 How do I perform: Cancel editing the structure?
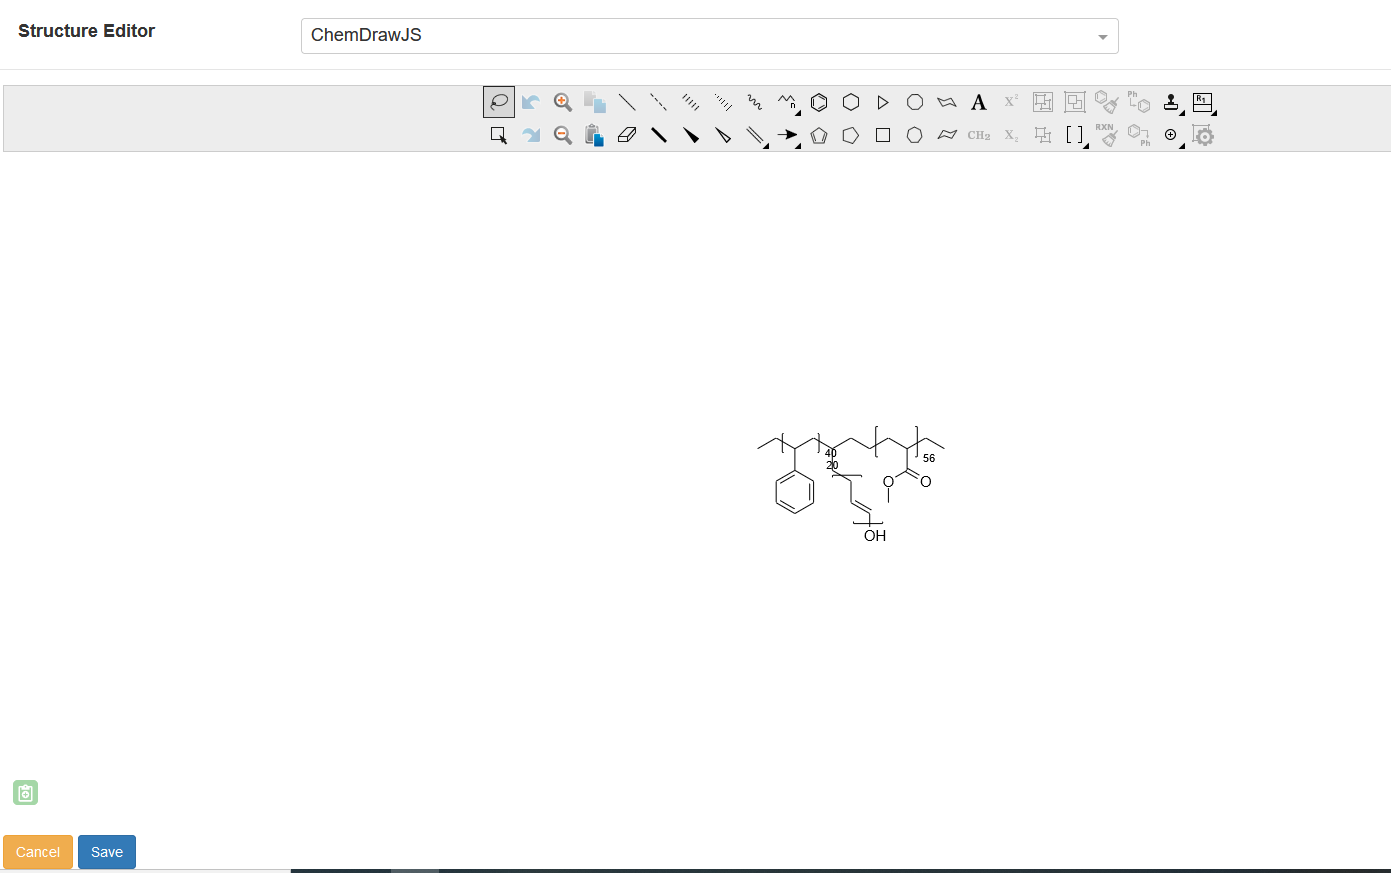(38, 852)
